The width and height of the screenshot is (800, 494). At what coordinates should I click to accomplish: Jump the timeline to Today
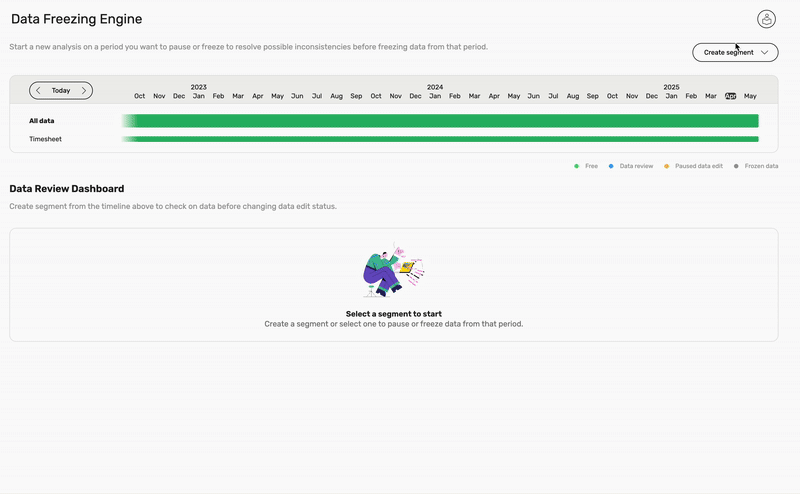coord(61,90)
